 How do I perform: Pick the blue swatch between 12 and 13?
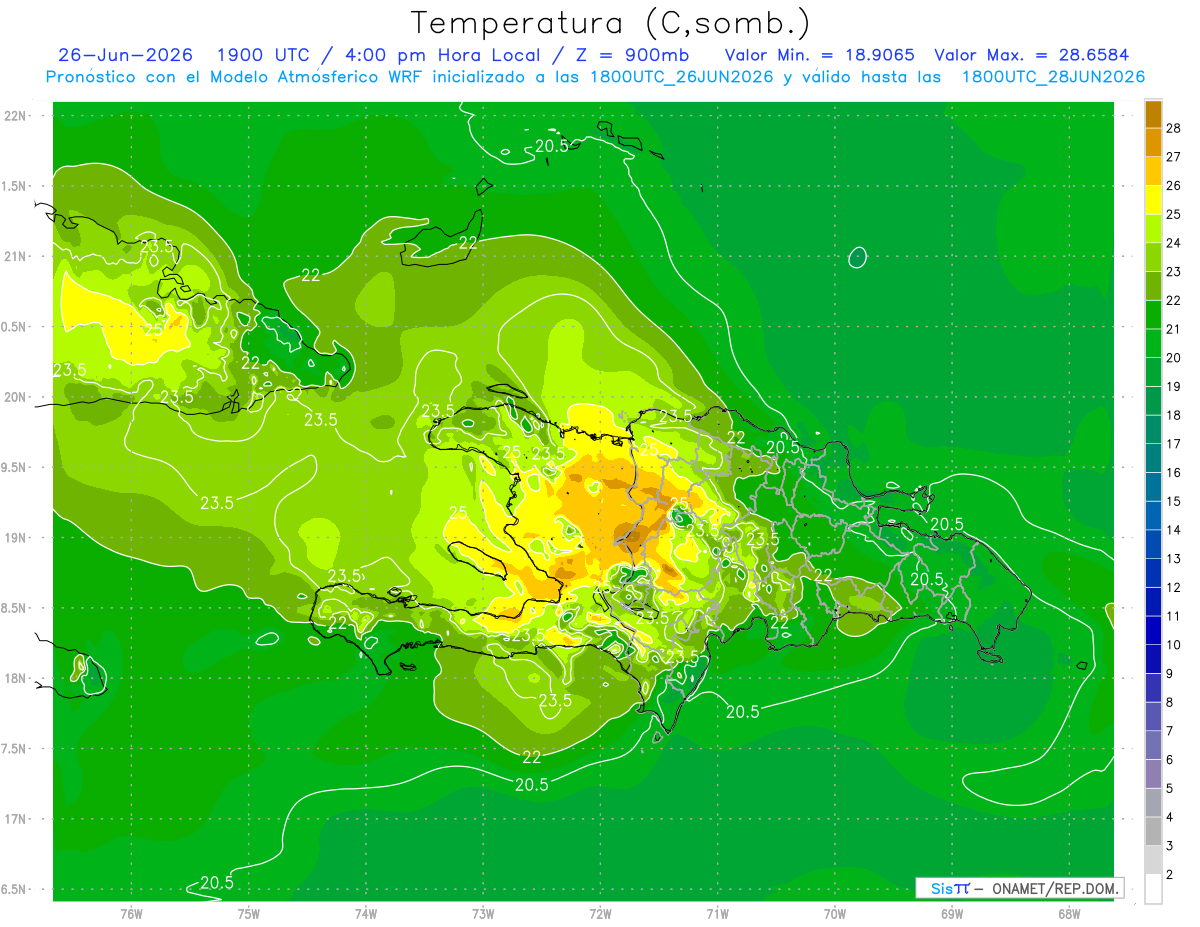1153,573
